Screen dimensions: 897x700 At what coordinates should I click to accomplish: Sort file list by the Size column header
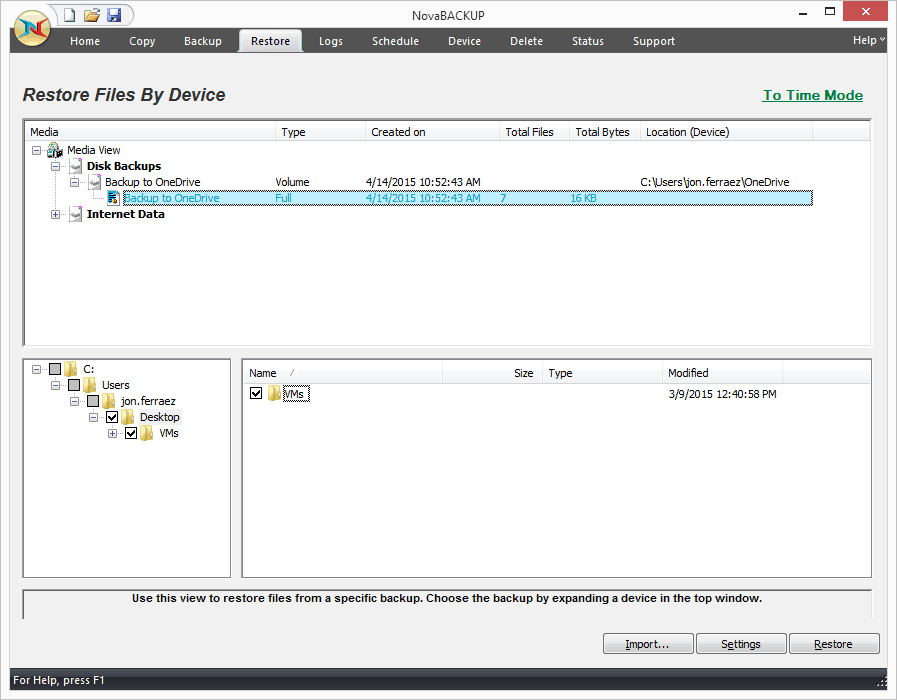492,373
